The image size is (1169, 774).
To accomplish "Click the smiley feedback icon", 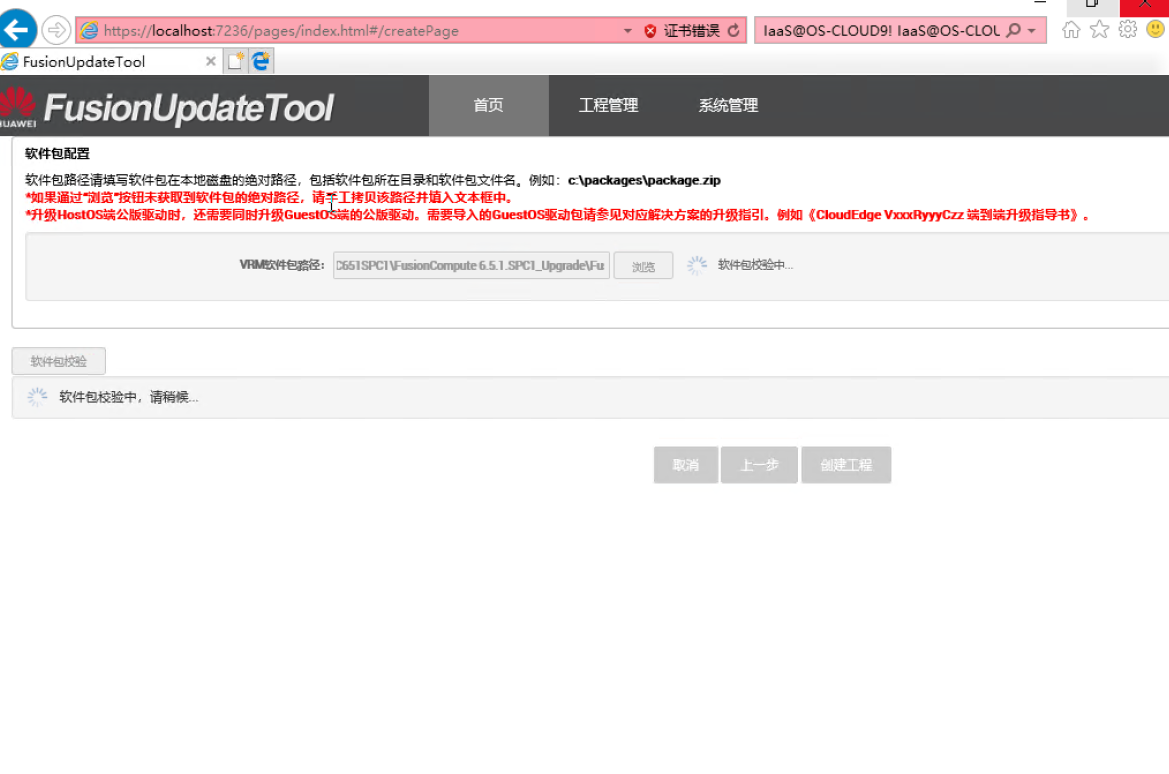I will pyautogui.click(x=1156, y=30).
